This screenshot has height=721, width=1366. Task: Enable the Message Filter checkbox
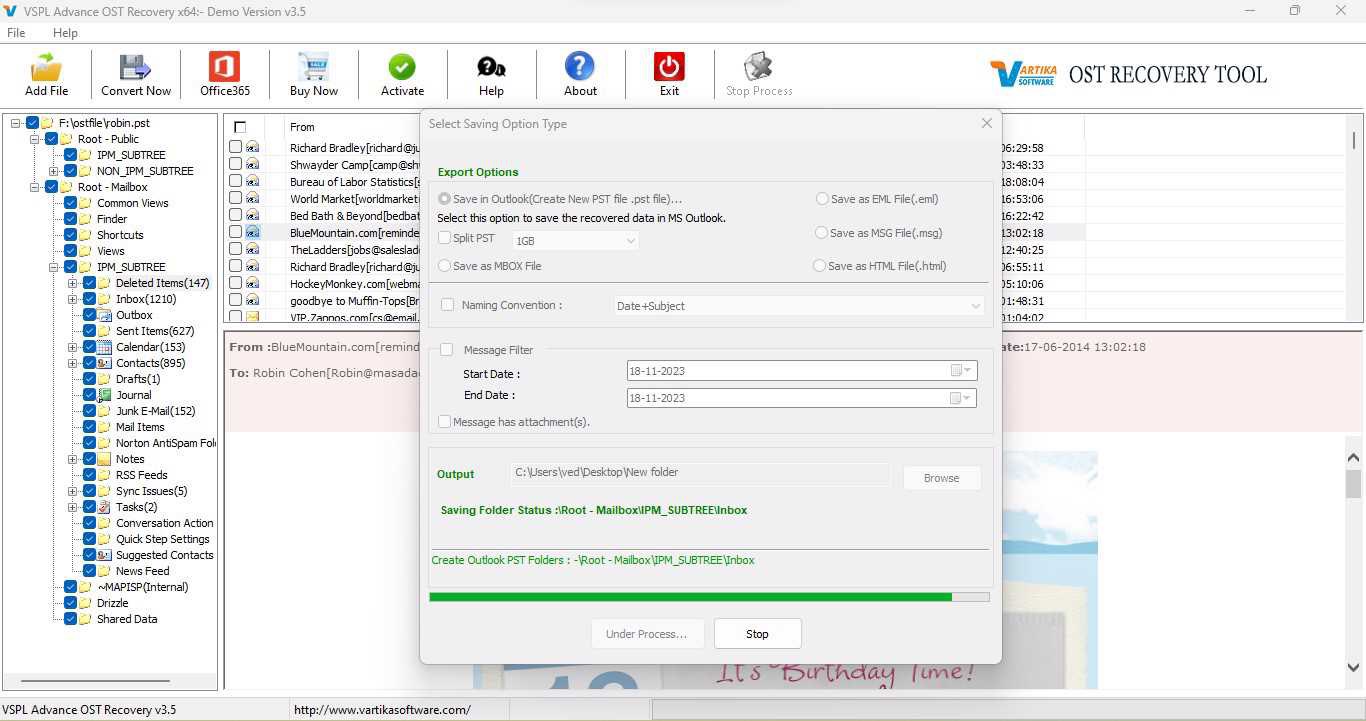[446, 350]
